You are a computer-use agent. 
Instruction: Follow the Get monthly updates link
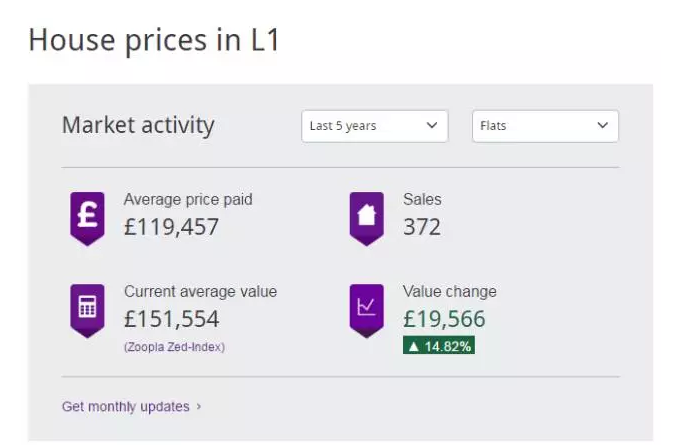(126, 406)
